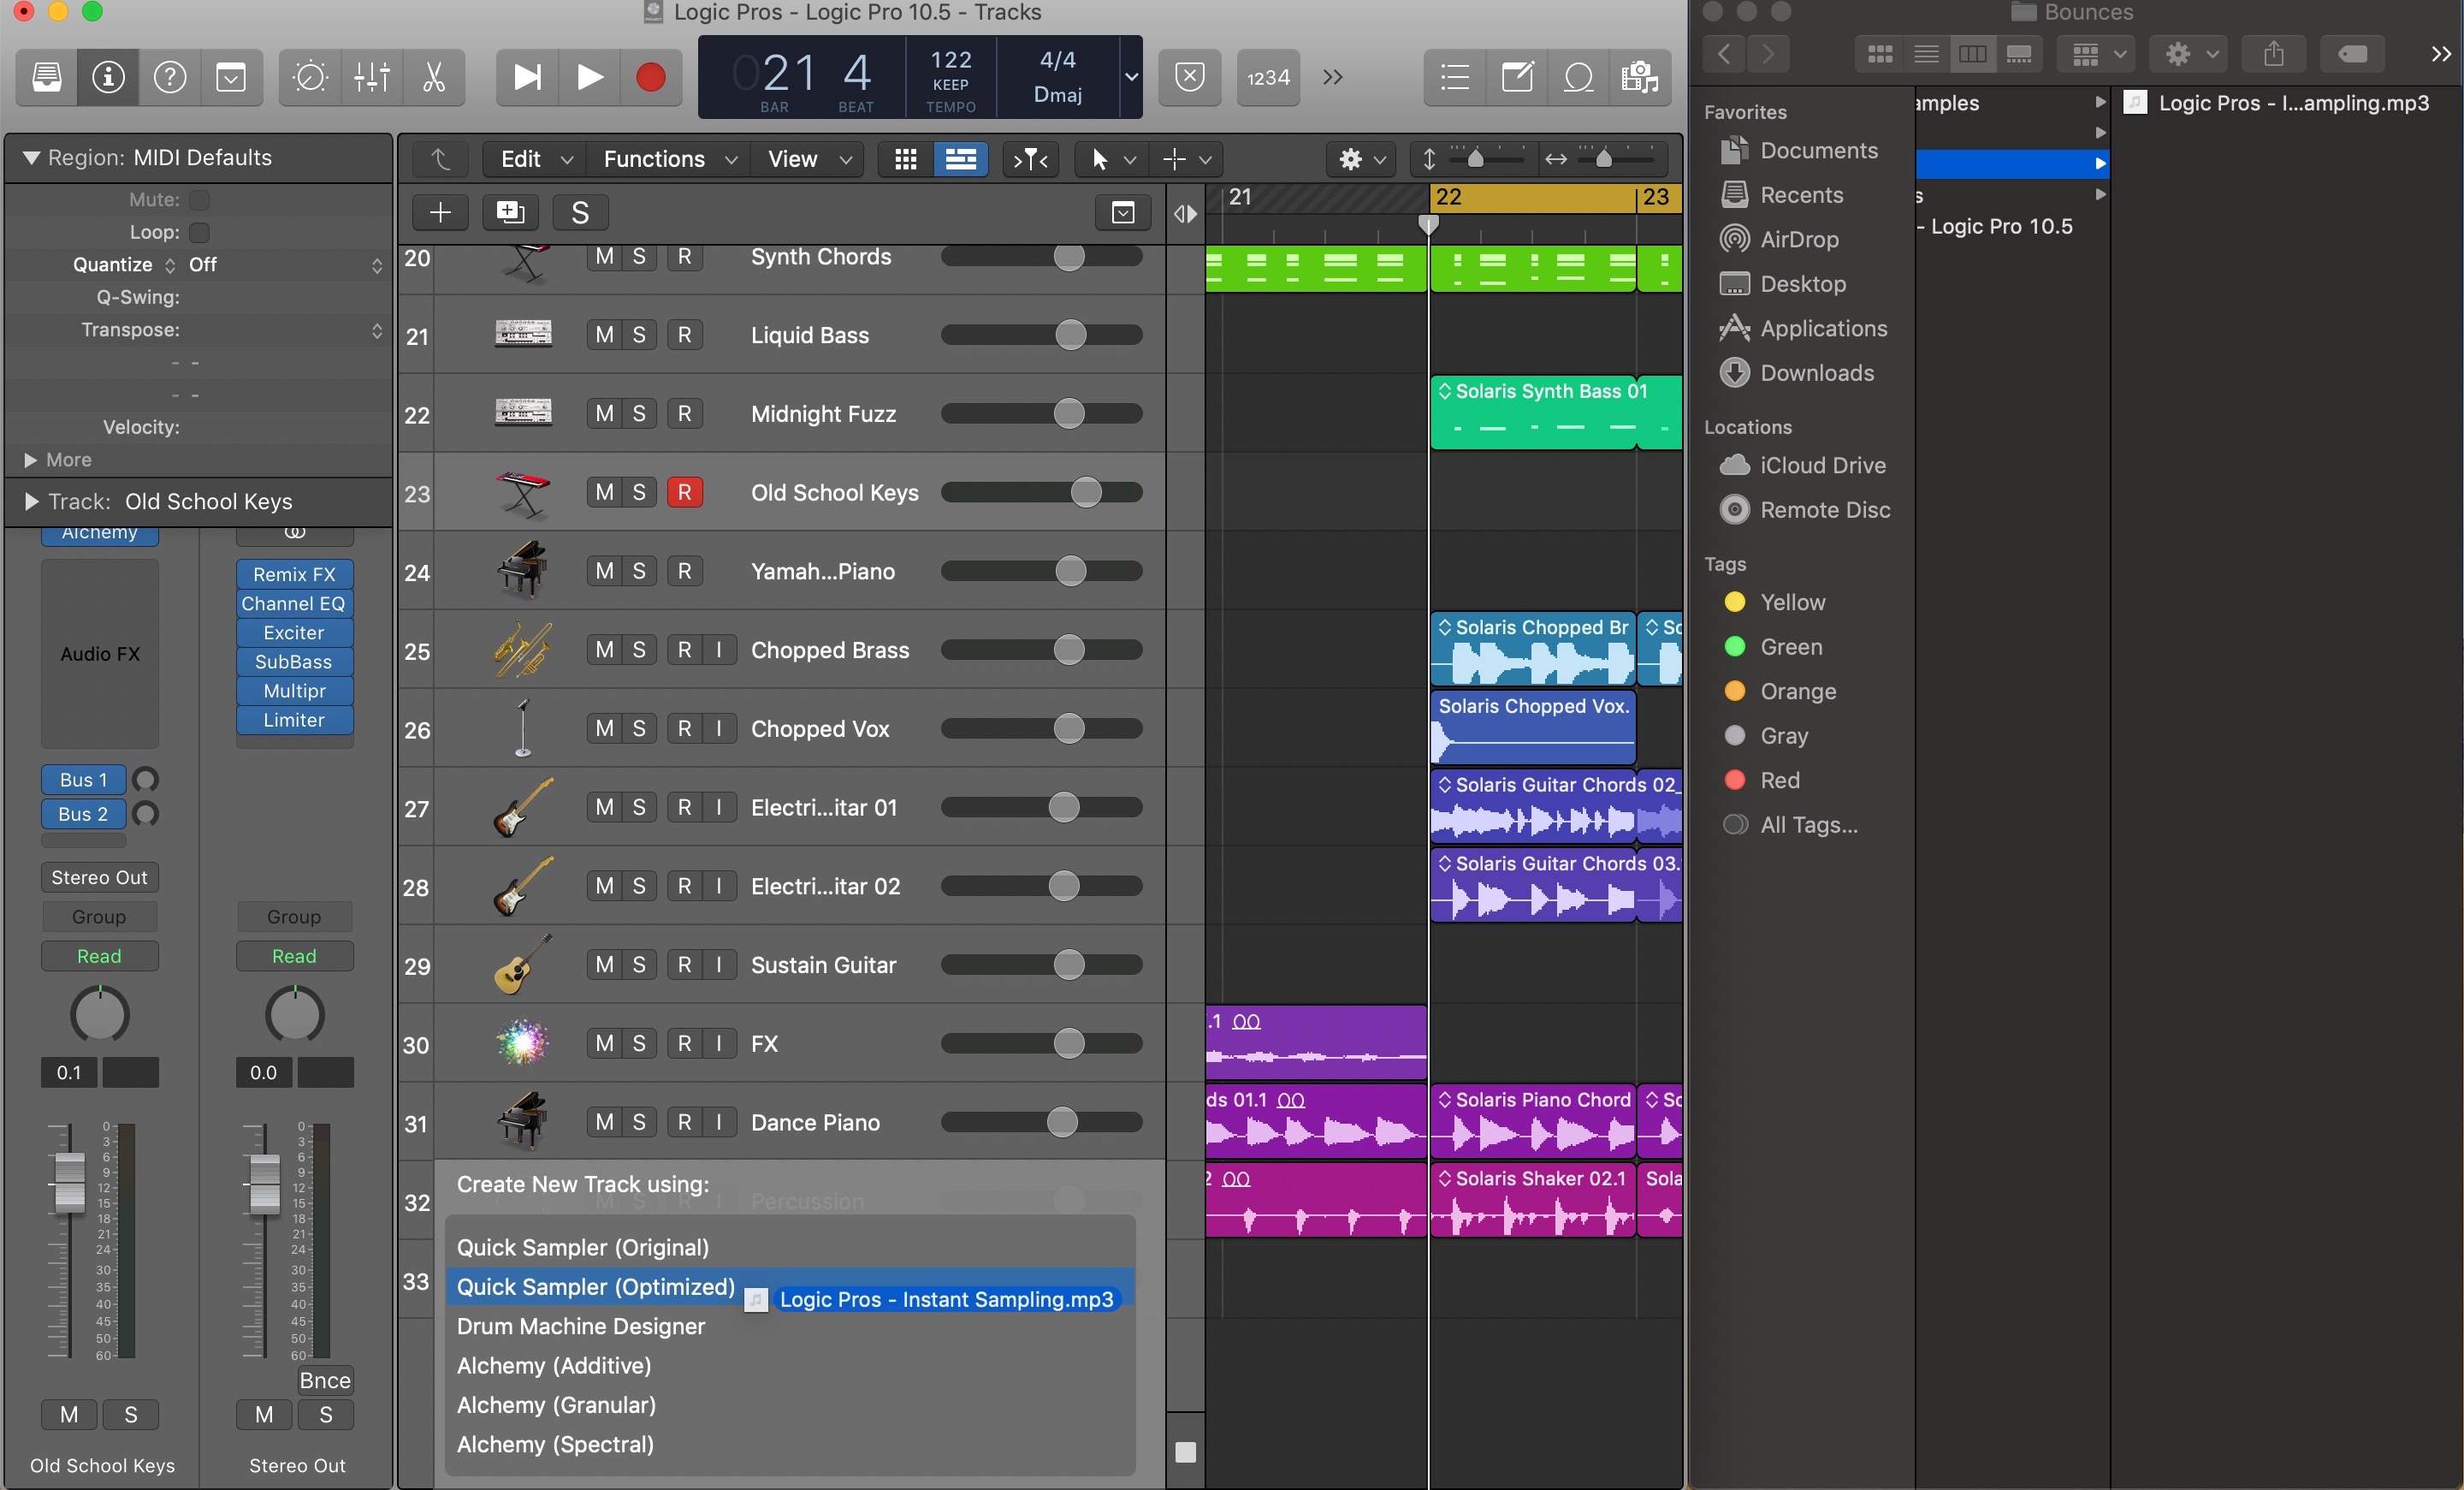Click the Stereo Out output button
The height and width of the screenshot is (1490, 2464).
pos(99,877)
